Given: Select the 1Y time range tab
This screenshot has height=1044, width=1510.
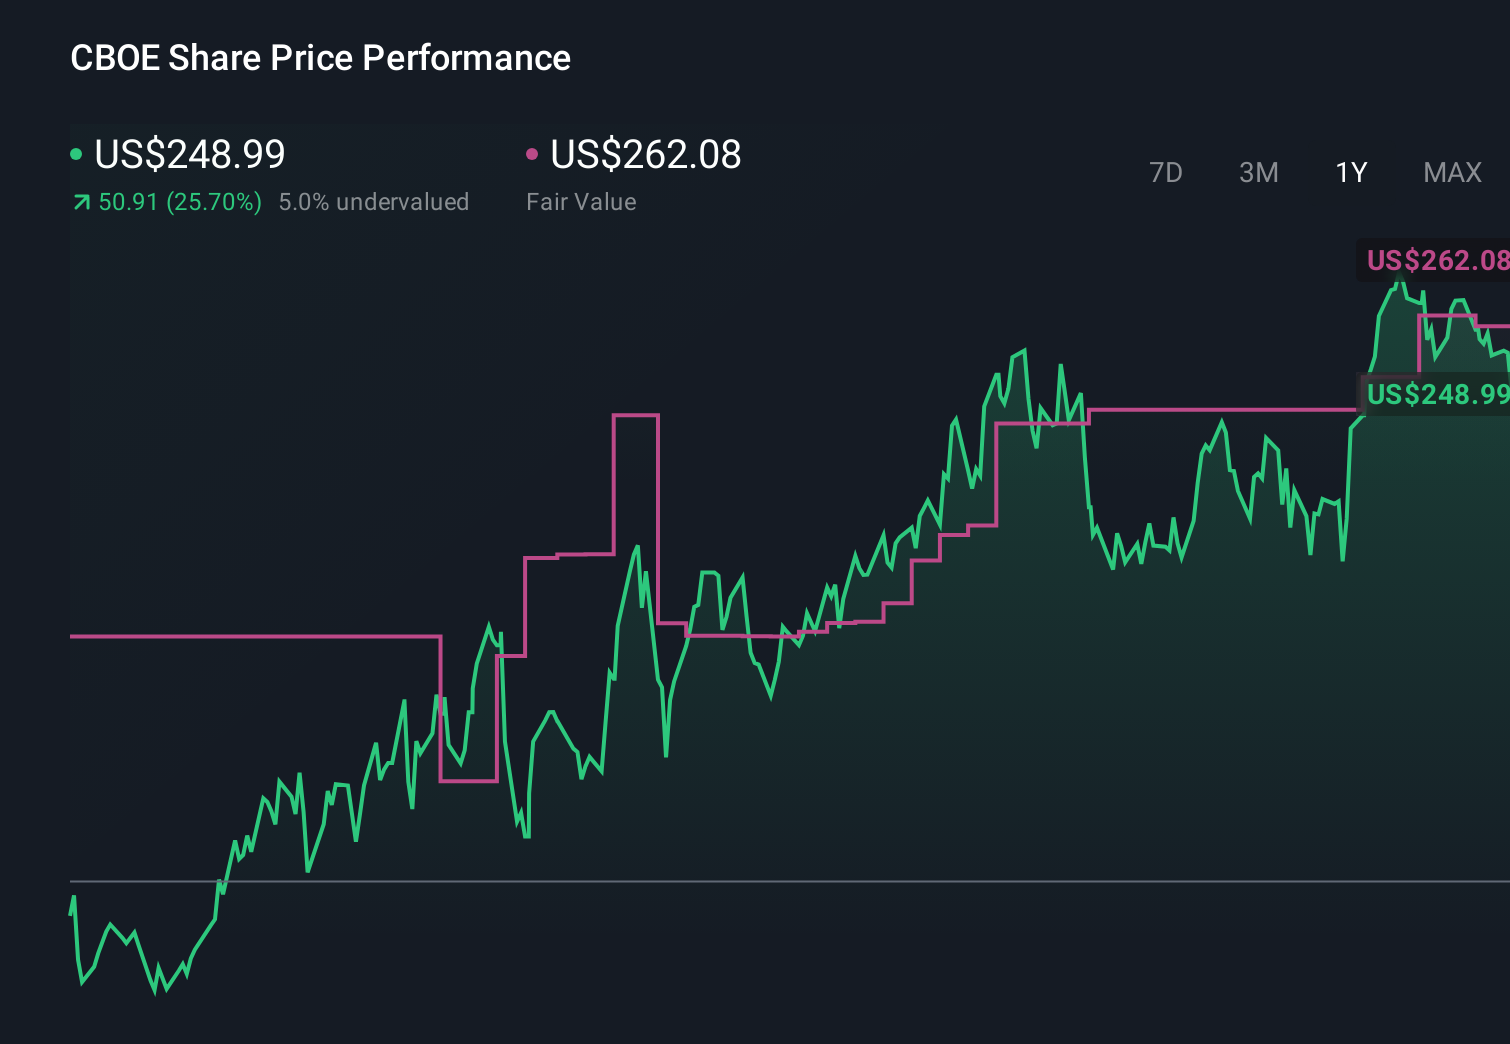Looking at the screenshot, I should (1350, 172).
